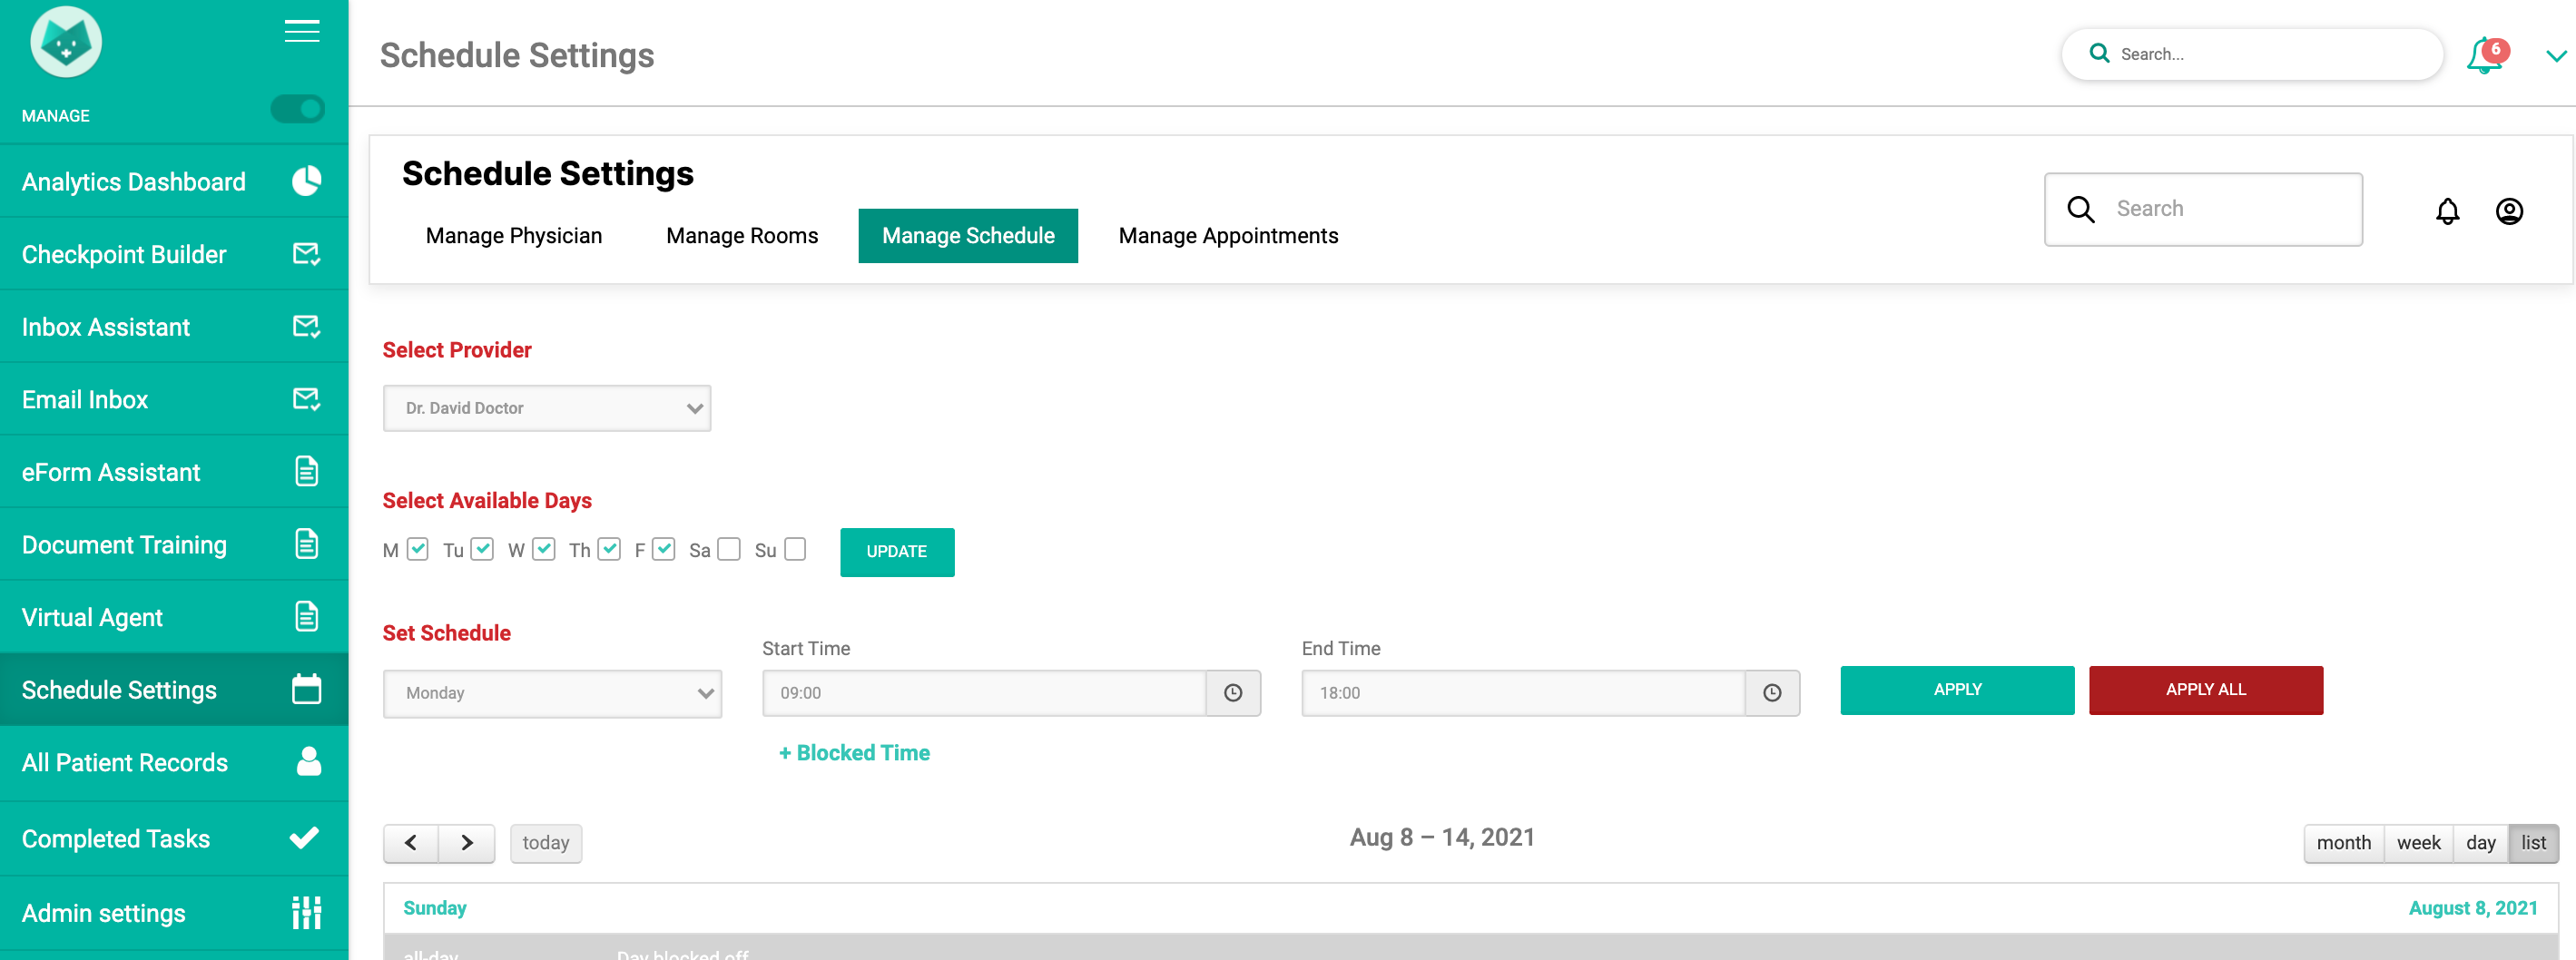Viewport: 2576px width, 960px height.
Task: Open All Patient Records in sidebar
Action: pyautogui.click(x=174, y=762)
